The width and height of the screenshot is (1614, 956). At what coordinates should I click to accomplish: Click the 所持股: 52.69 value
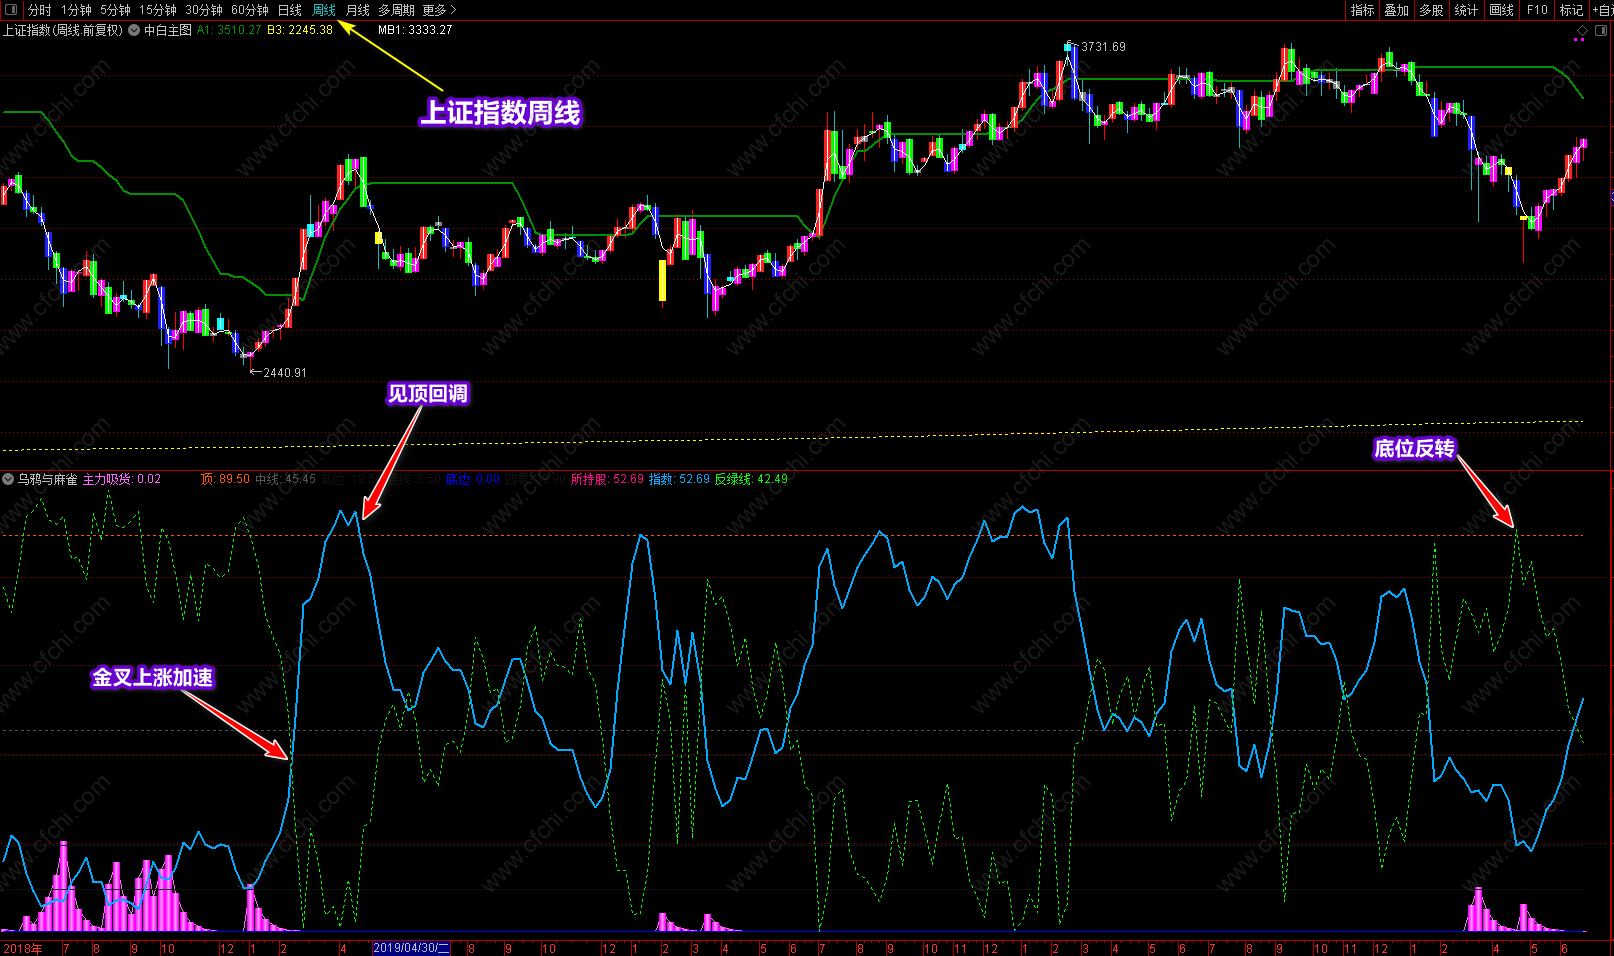click(x=607, y=479)
